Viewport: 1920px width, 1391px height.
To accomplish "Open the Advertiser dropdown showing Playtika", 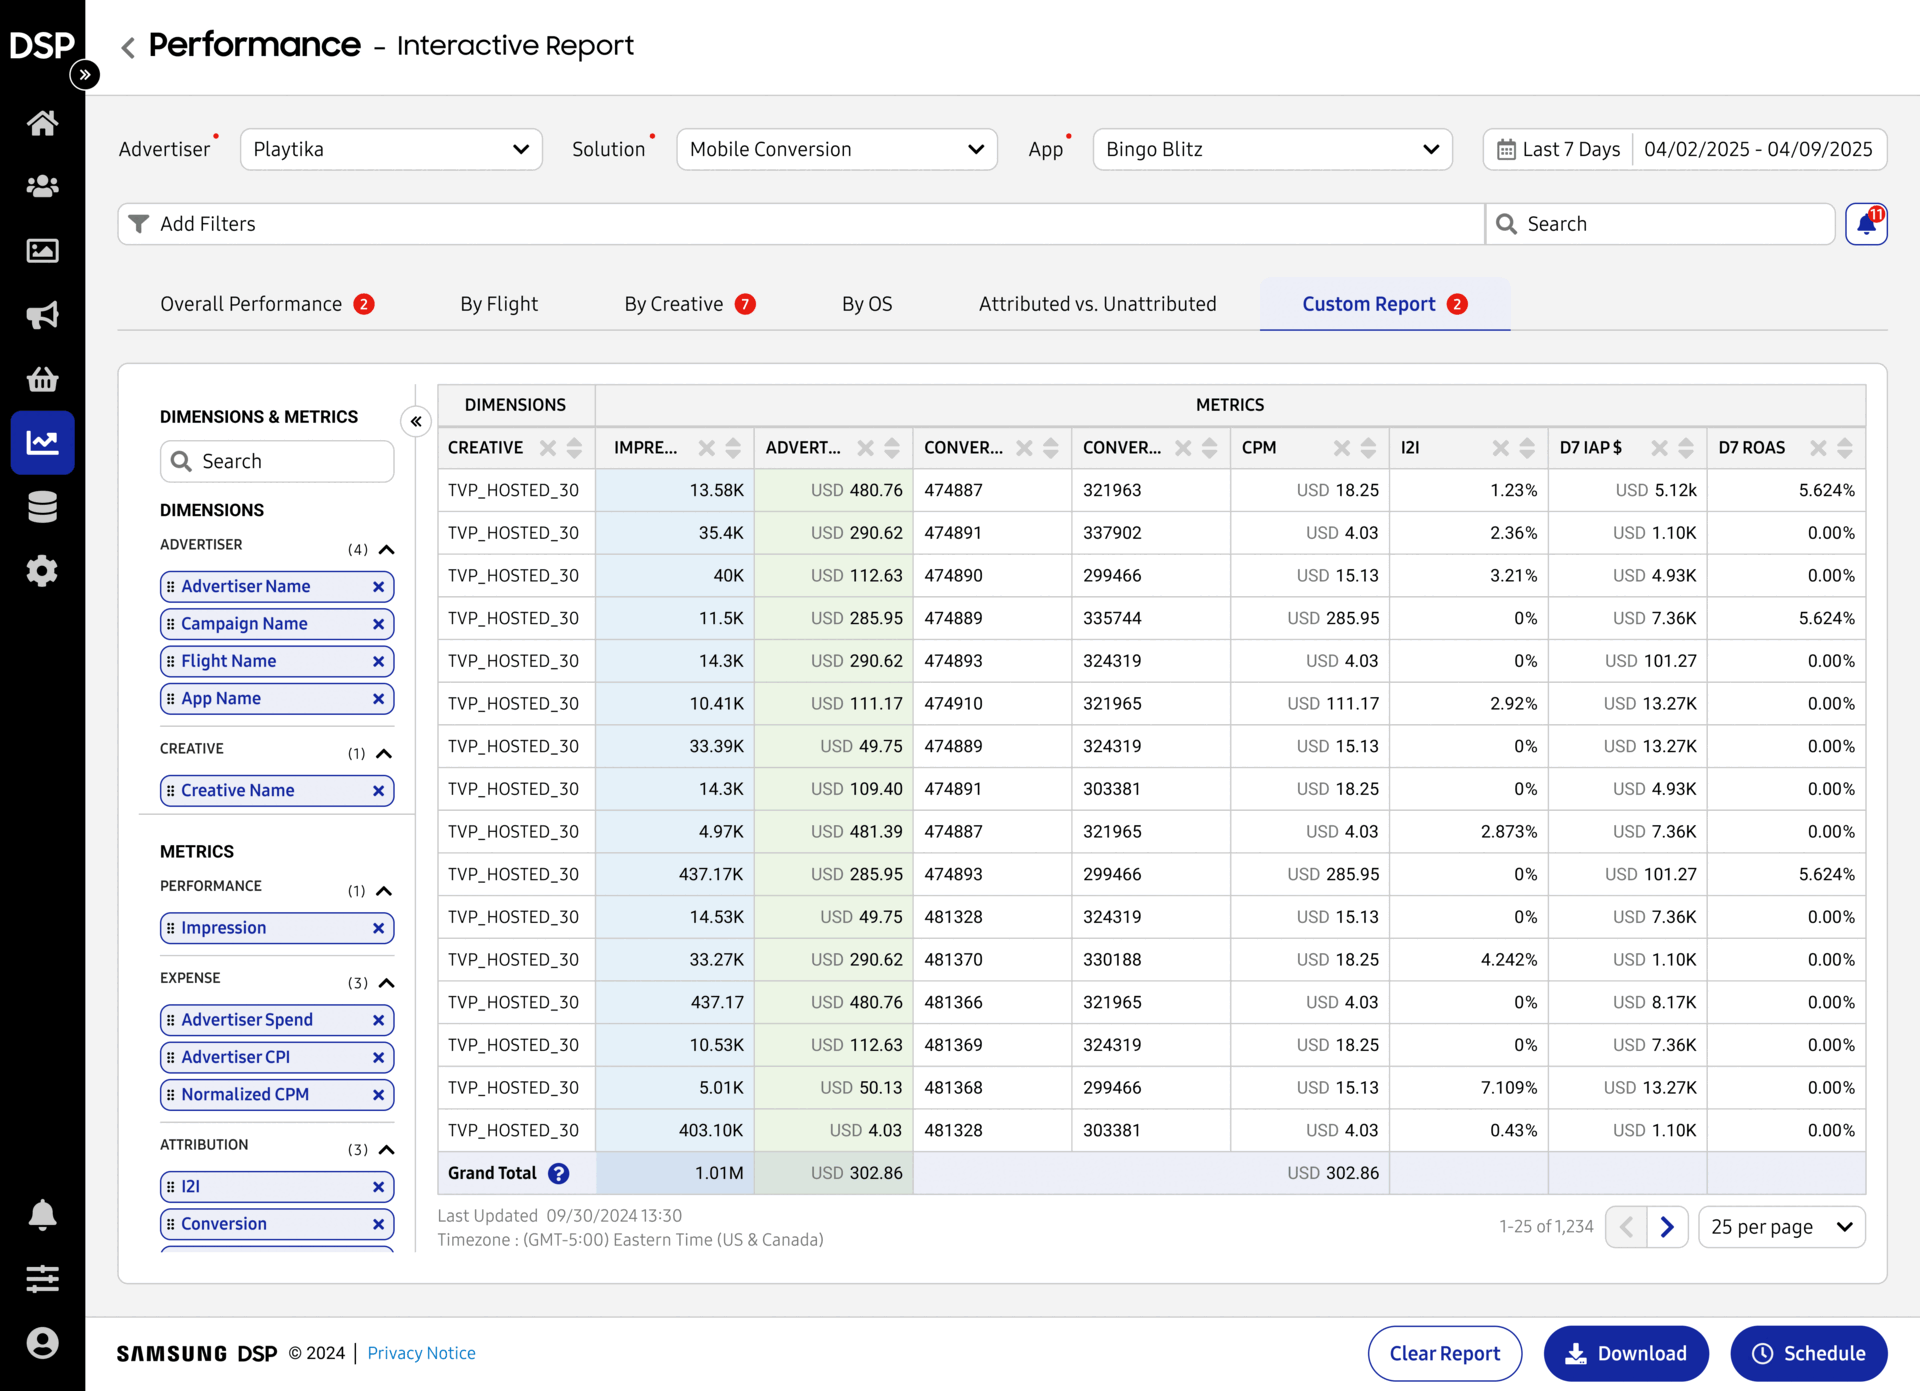I will point(391,149).
